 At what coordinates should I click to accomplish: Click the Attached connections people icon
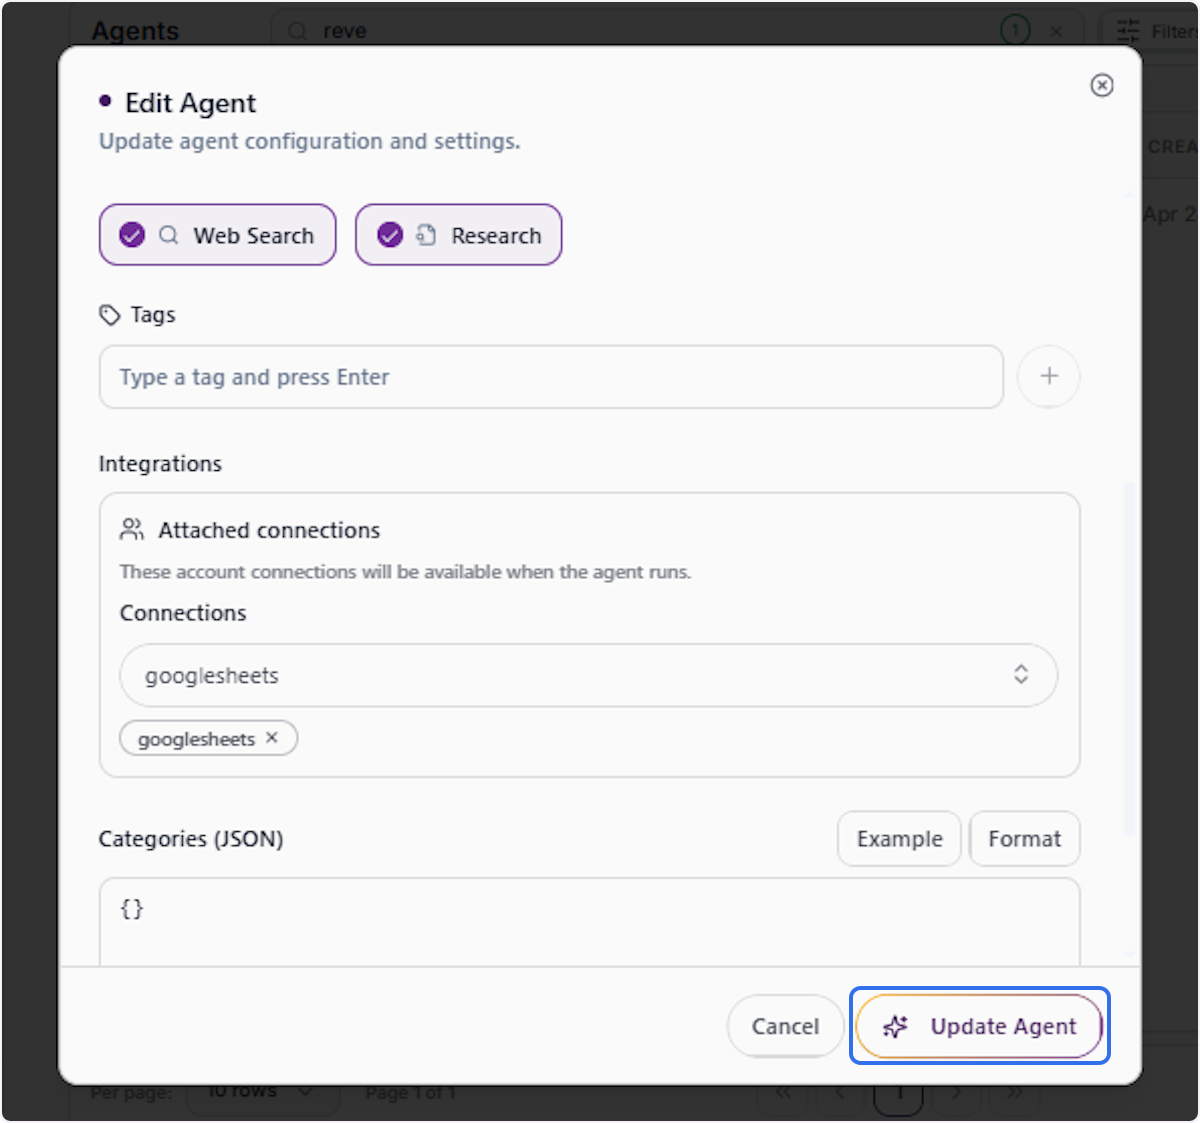tap(132, 529)
